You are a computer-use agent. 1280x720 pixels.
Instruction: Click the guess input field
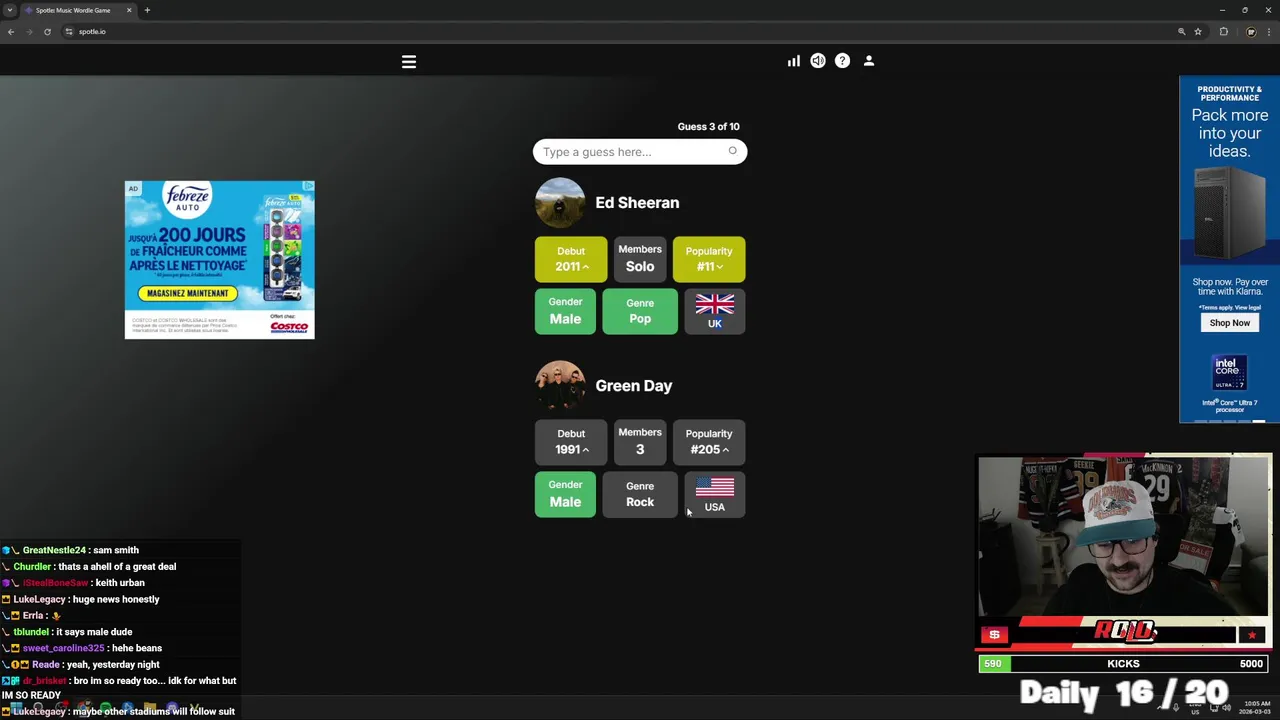(x=640, y=152)
